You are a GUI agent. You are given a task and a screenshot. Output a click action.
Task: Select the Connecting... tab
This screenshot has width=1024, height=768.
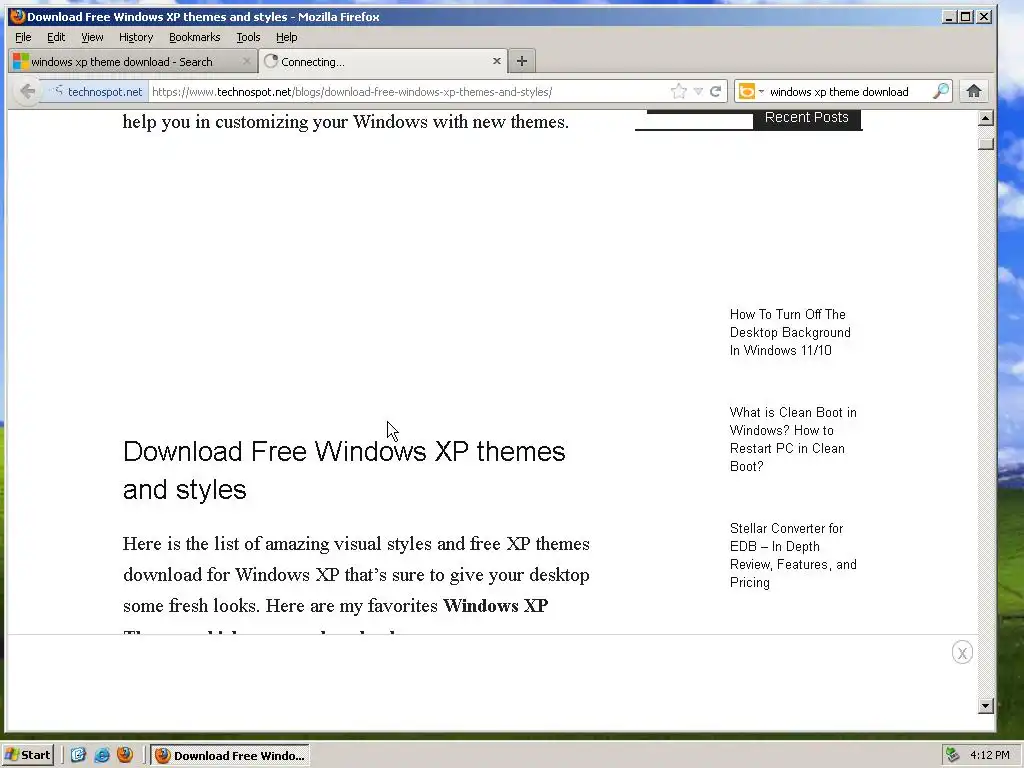click(382, 61)
